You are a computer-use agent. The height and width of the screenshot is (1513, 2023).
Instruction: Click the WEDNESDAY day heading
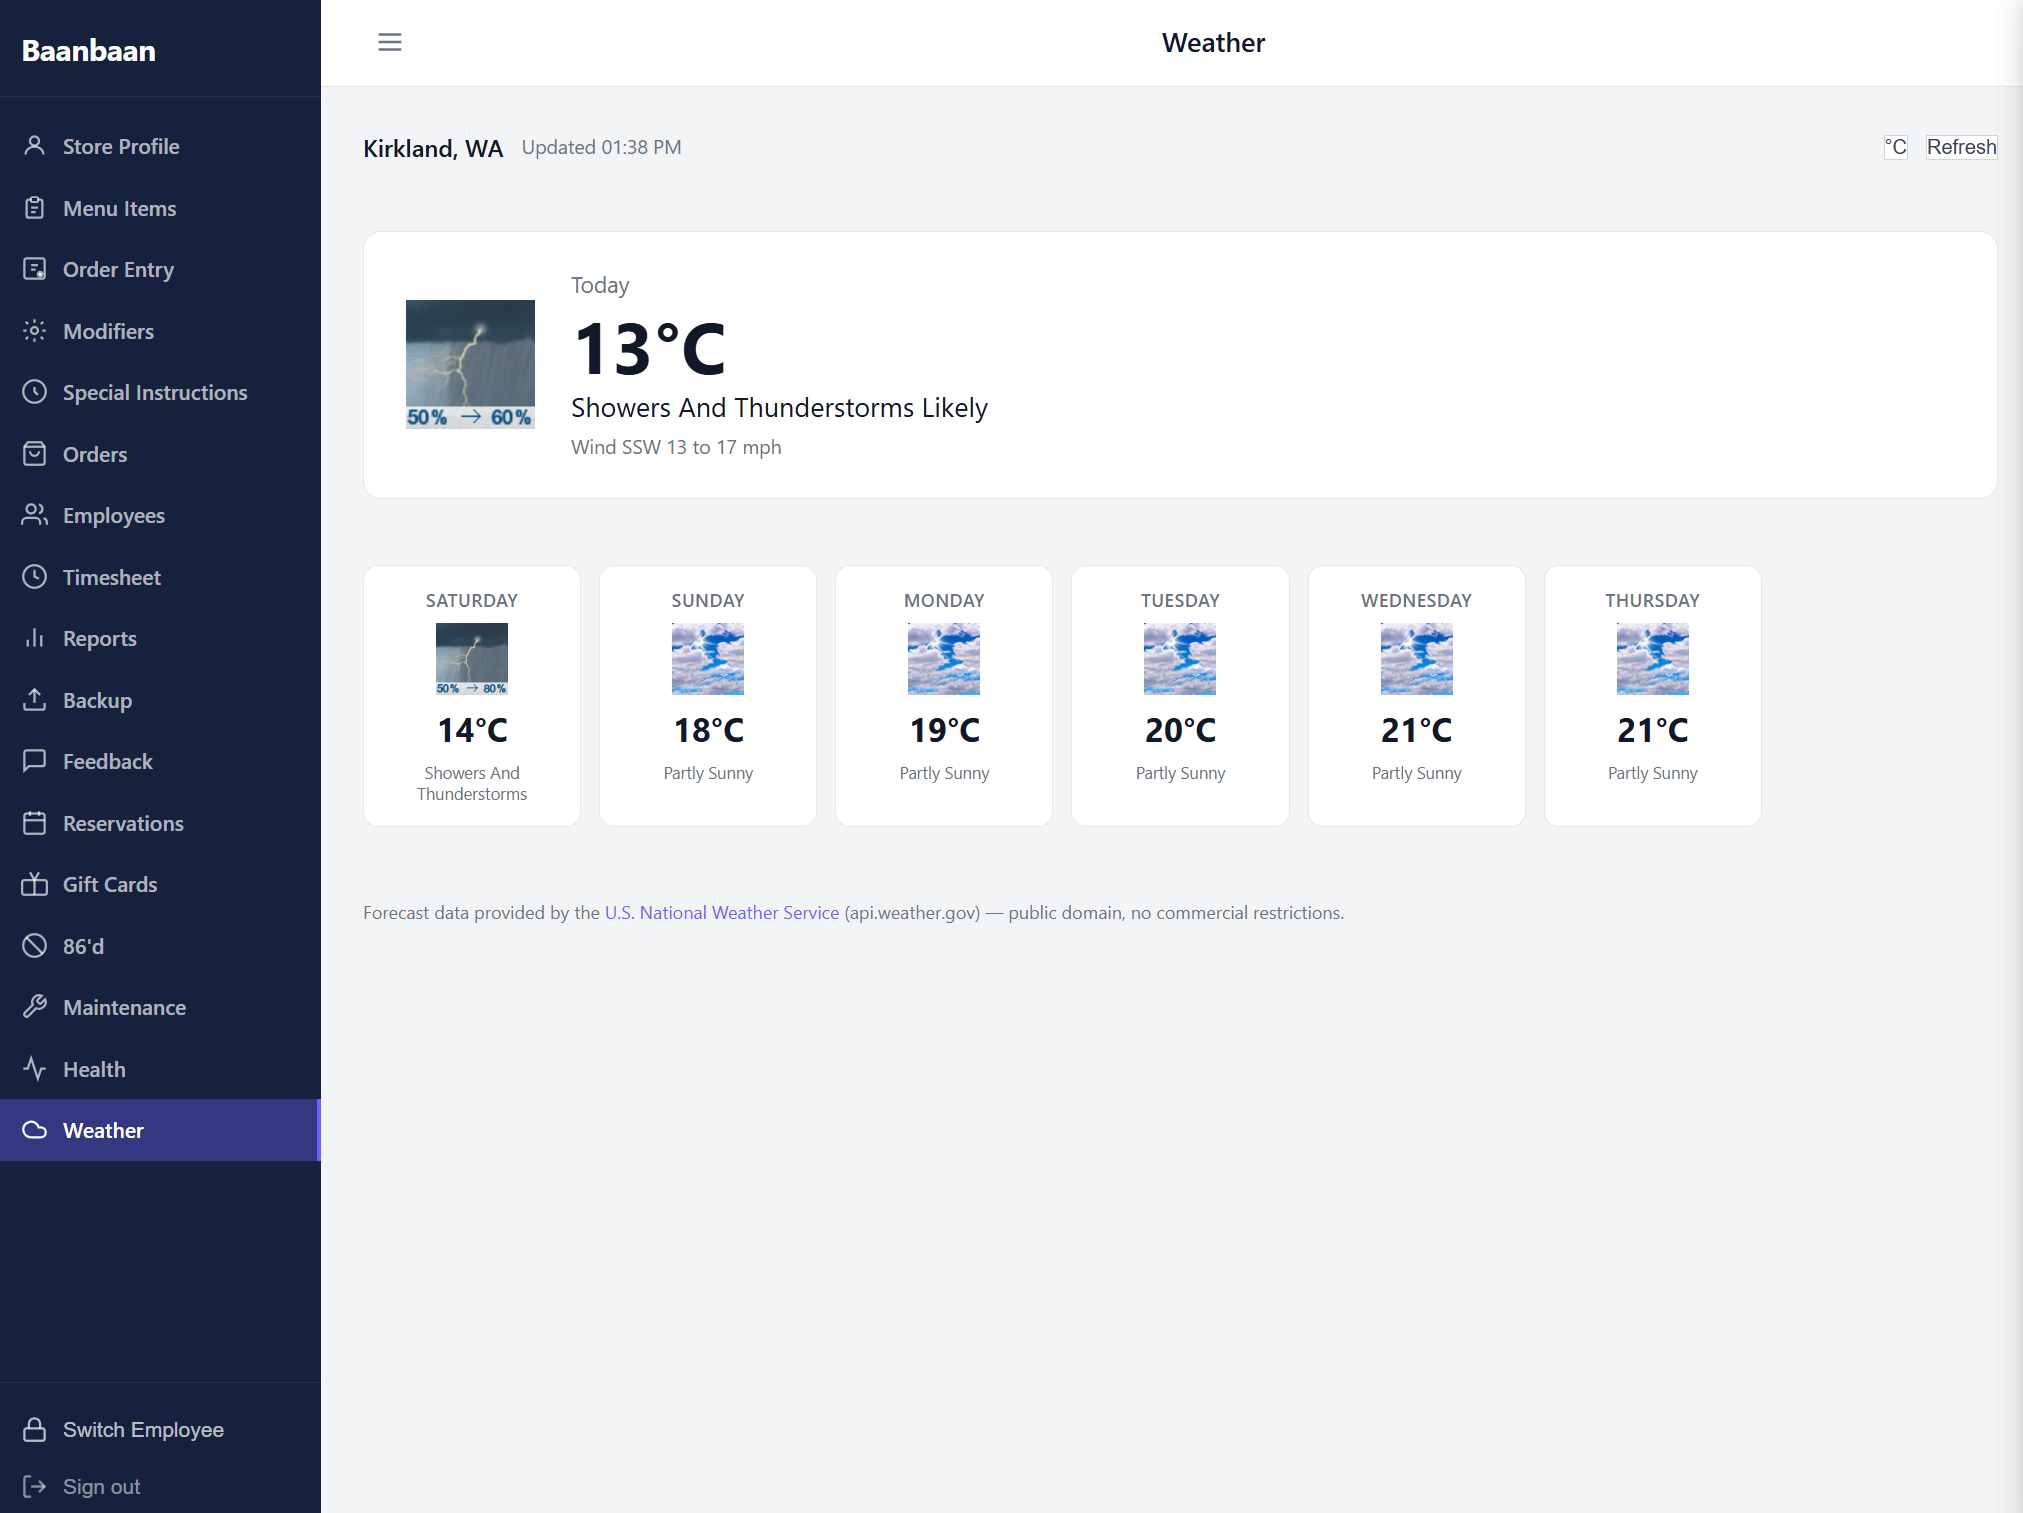click(x=1416, y=600)
